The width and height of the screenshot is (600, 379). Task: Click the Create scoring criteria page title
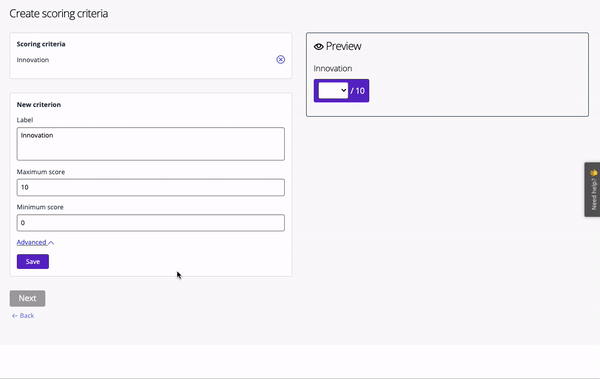point(59,13)
